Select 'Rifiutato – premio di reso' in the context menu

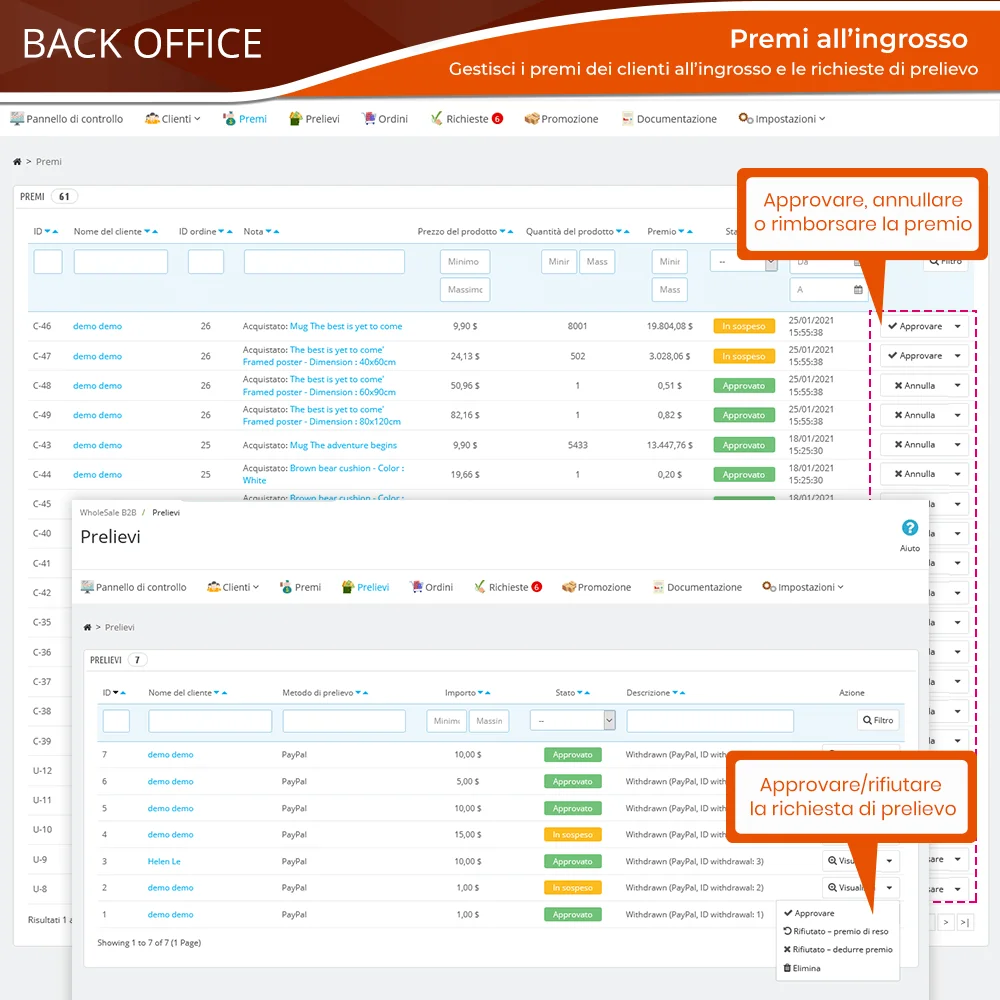coord(838,932)
